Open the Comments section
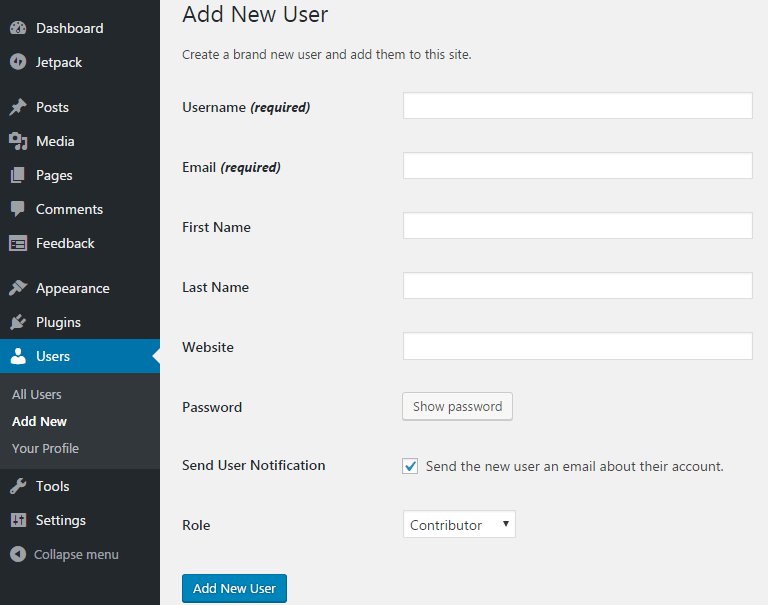Viewport: 768px width, 605px height. (70, 209)
